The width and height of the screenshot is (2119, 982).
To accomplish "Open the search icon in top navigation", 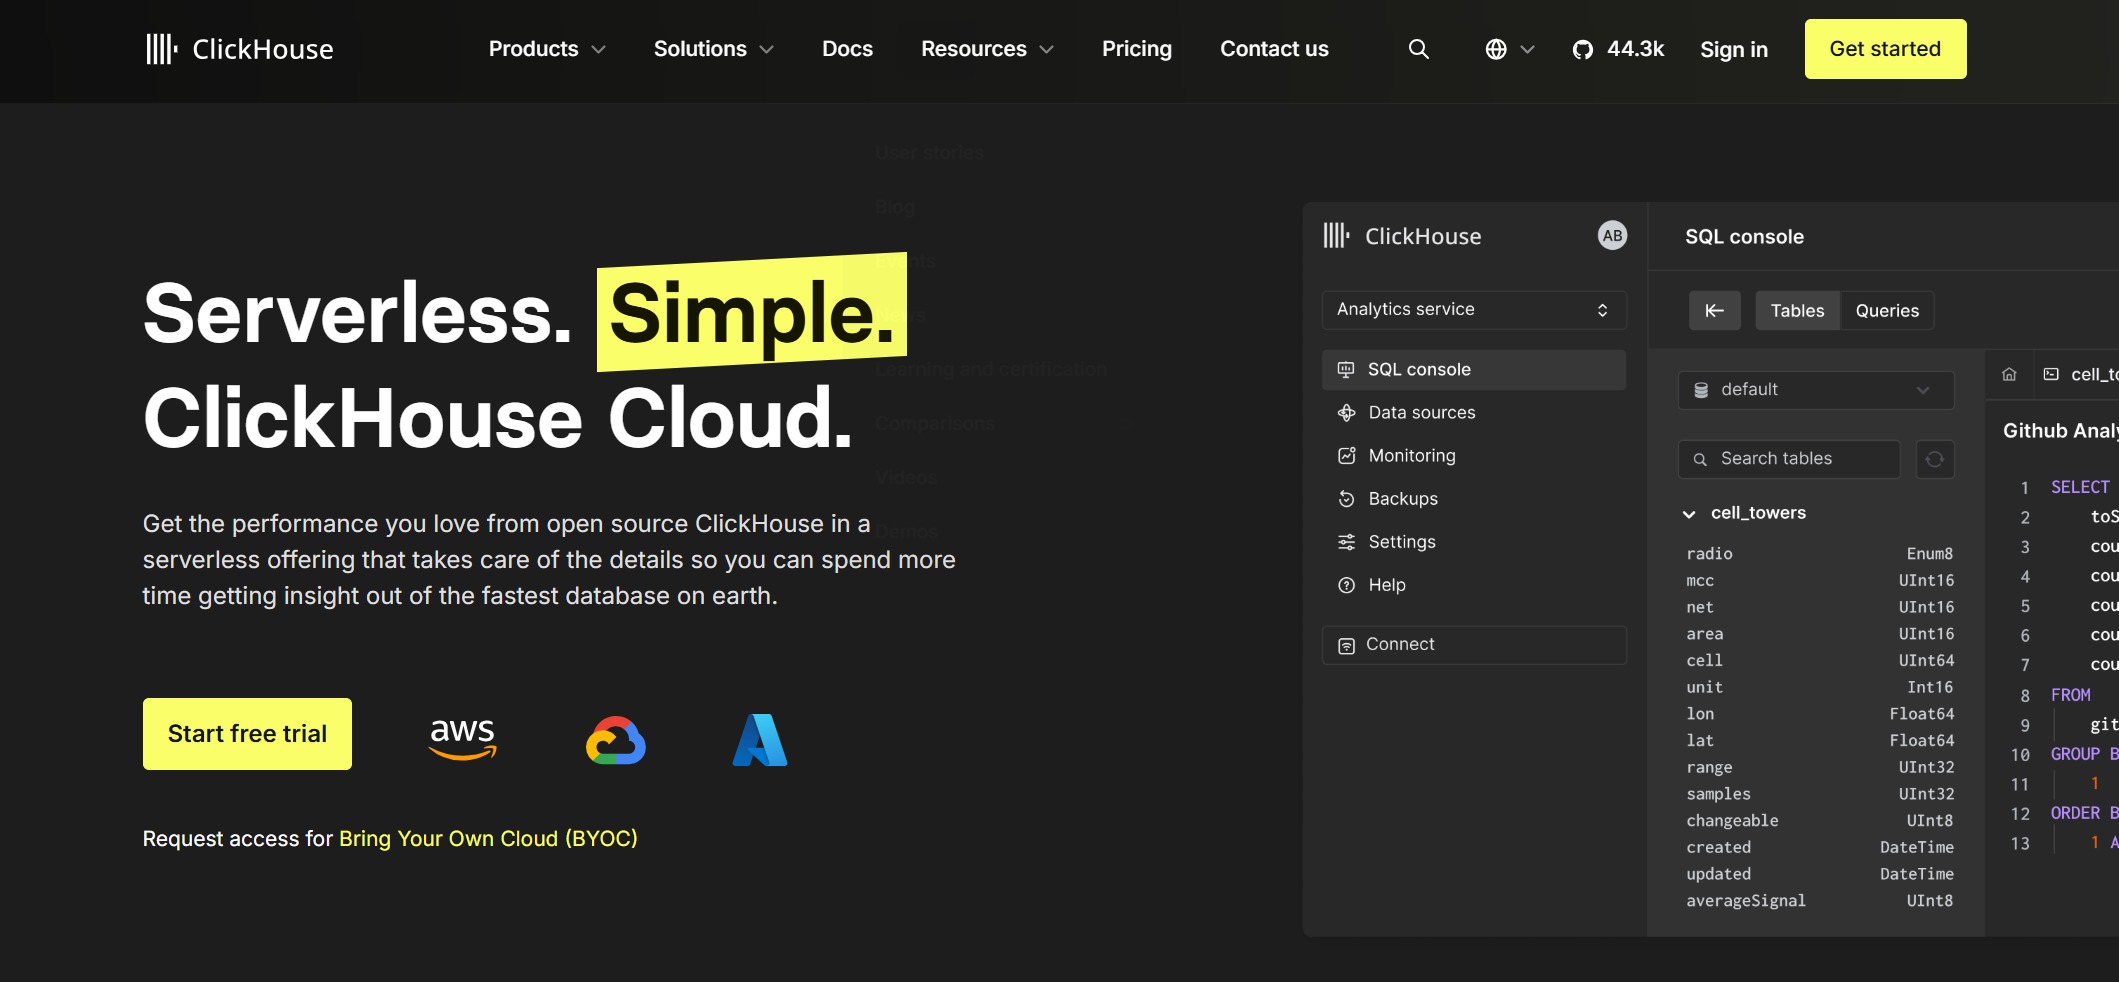I will 1418,48.
